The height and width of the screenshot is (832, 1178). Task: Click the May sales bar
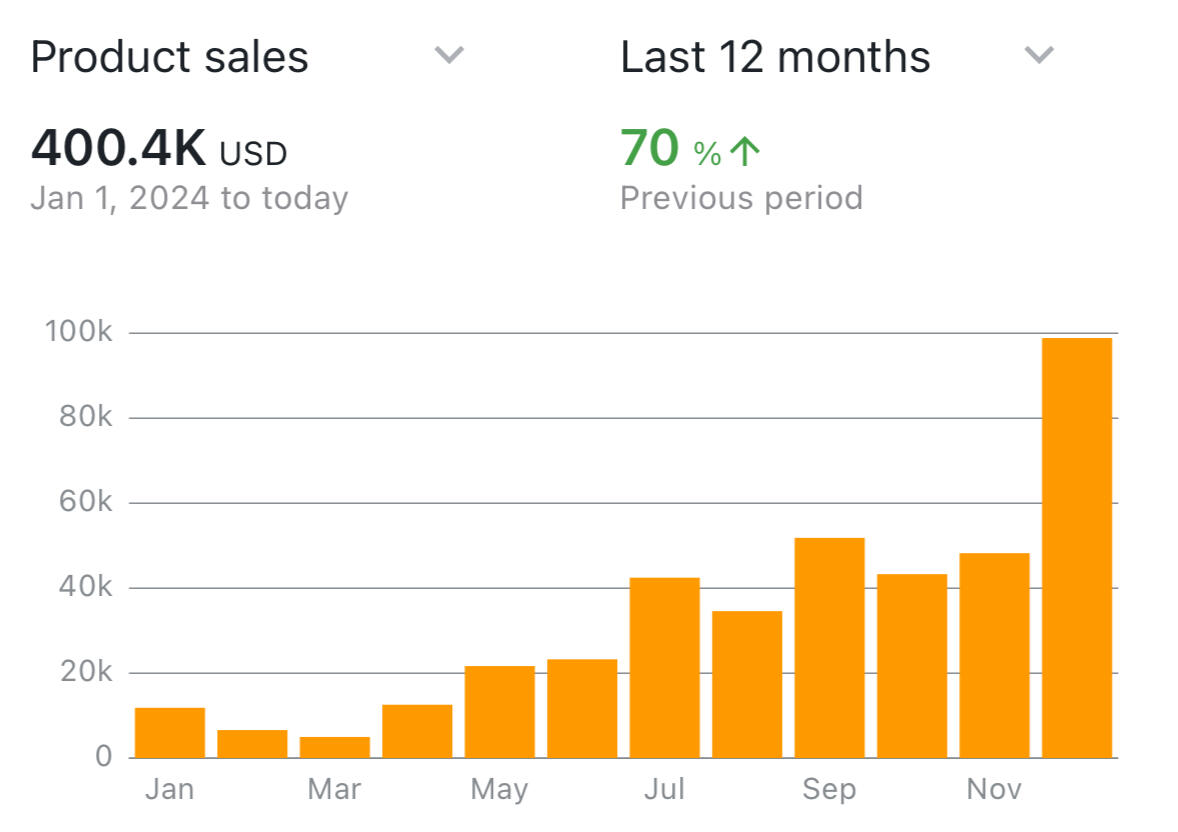pos(500,712)
